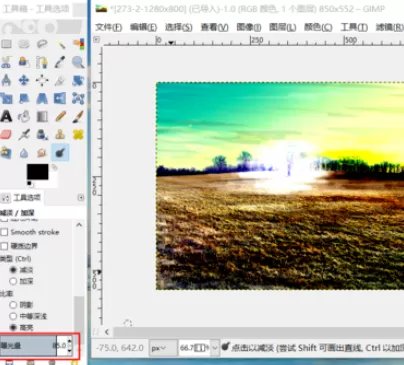
Task: Select the Paintbrush tool
Action: [78, 116]
